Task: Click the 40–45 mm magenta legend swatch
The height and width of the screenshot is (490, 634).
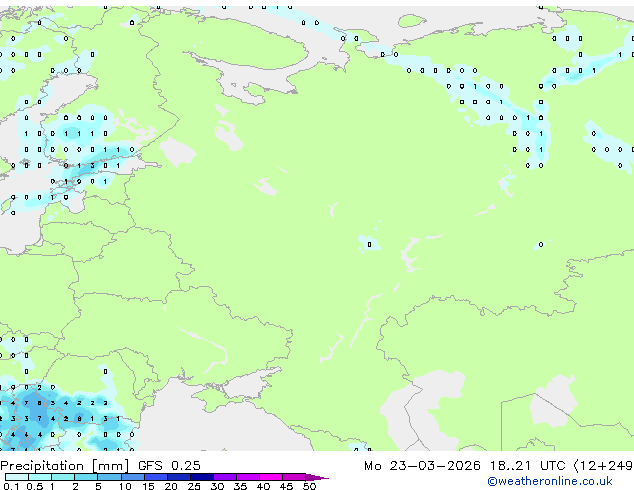Action: (271, 477)
